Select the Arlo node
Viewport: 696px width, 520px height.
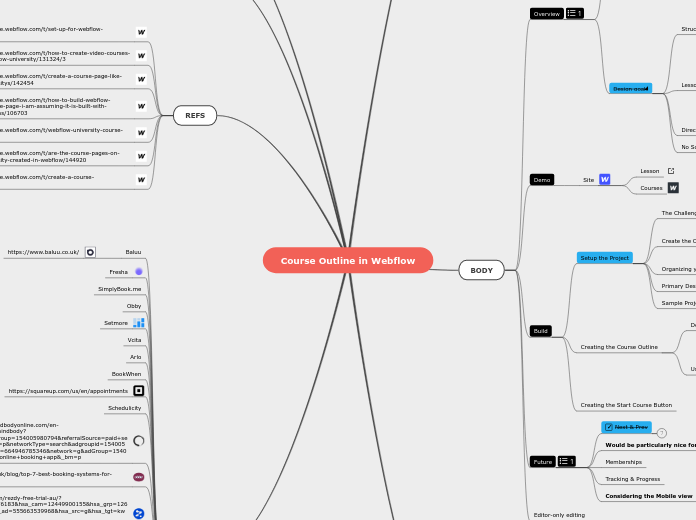[x=135, y=357]
